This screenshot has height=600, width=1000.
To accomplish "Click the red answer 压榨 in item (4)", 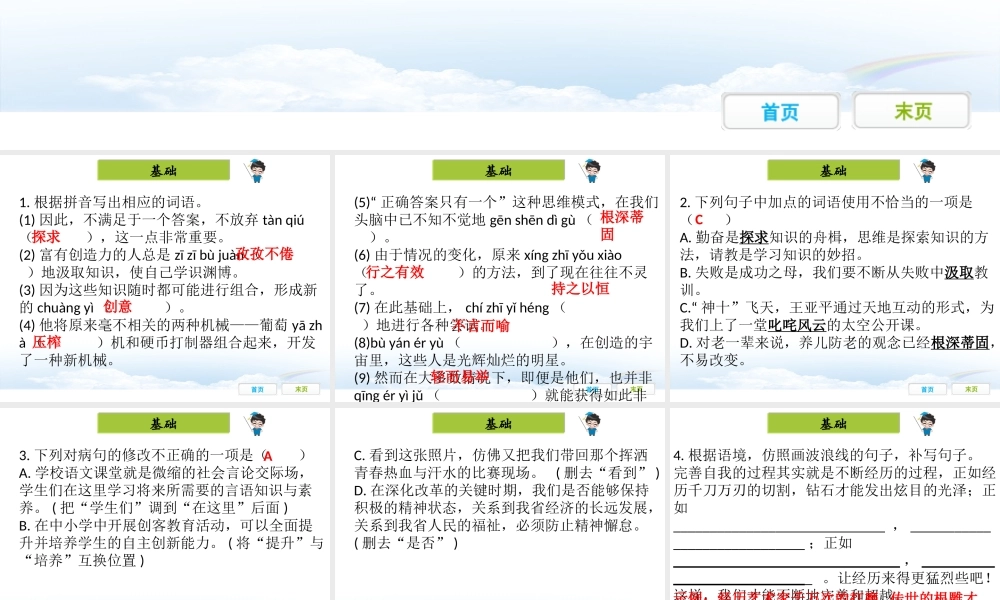I will [x=47, y=342].
